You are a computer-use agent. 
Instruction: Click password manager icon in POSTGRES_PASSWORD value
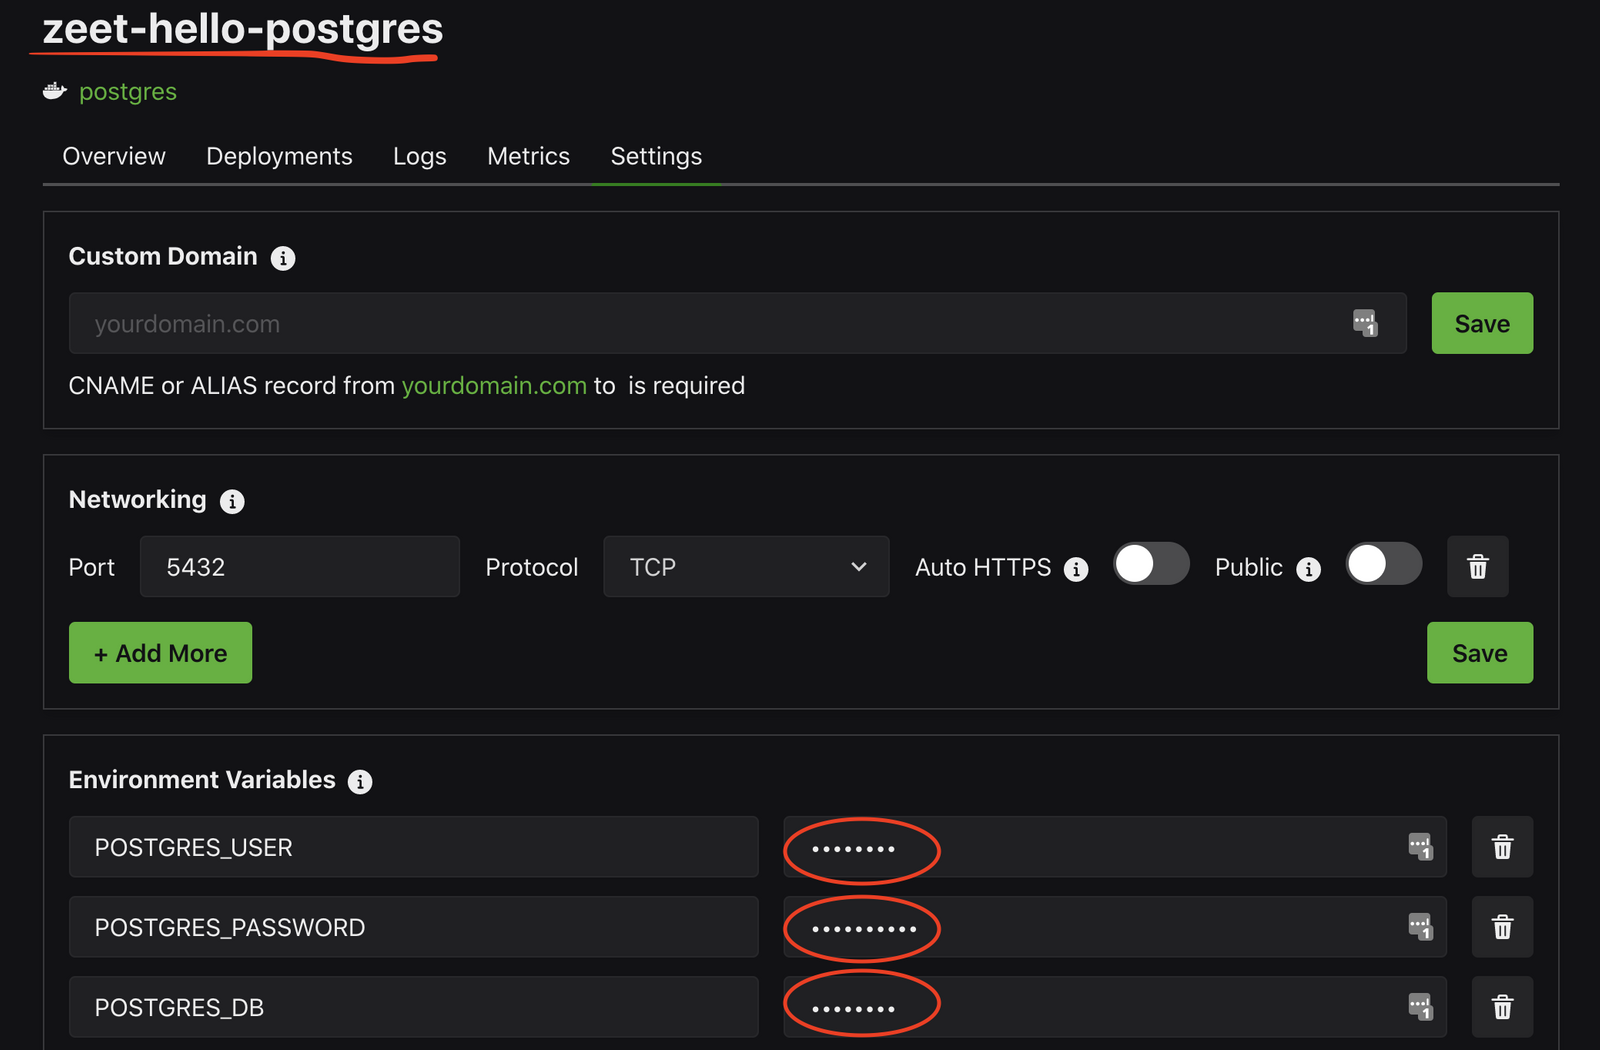(x=1421, y=927)
